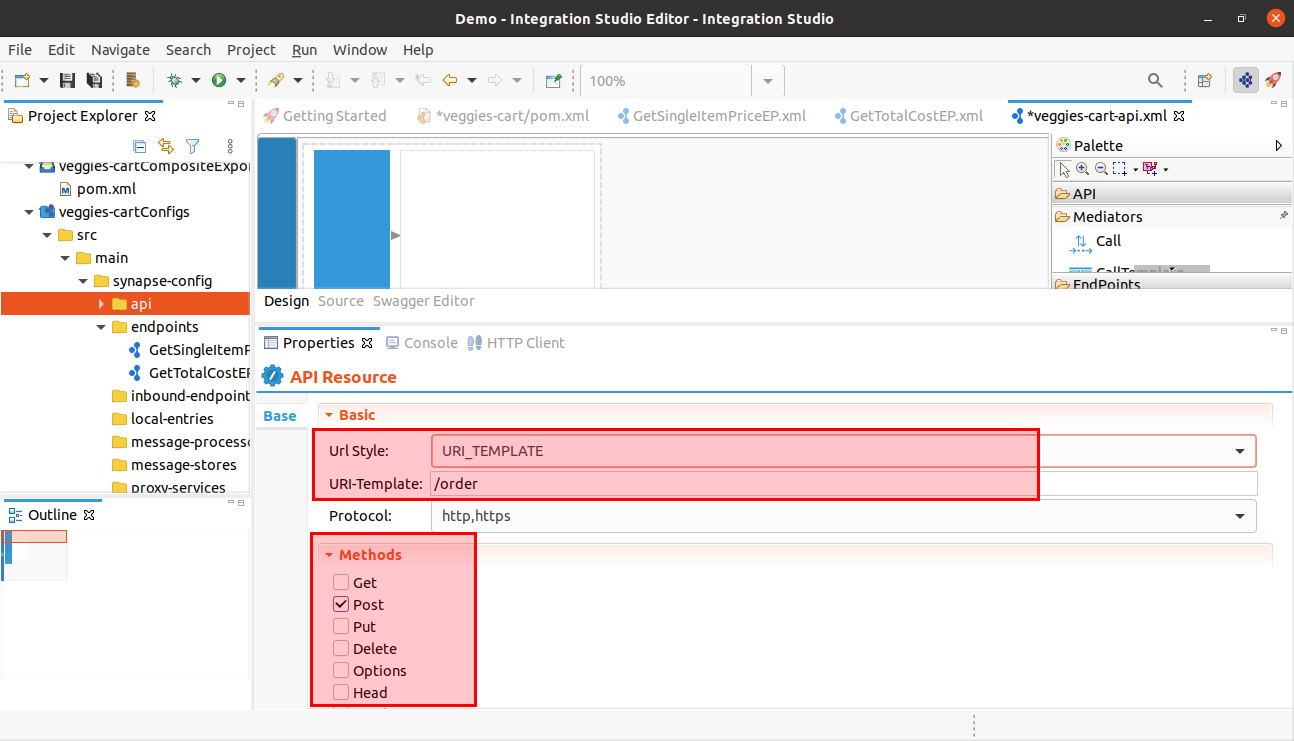Viewport: 1294px width, 741px height.
Task: Check the Get method checkbox
Action: (x=341, y=582)
